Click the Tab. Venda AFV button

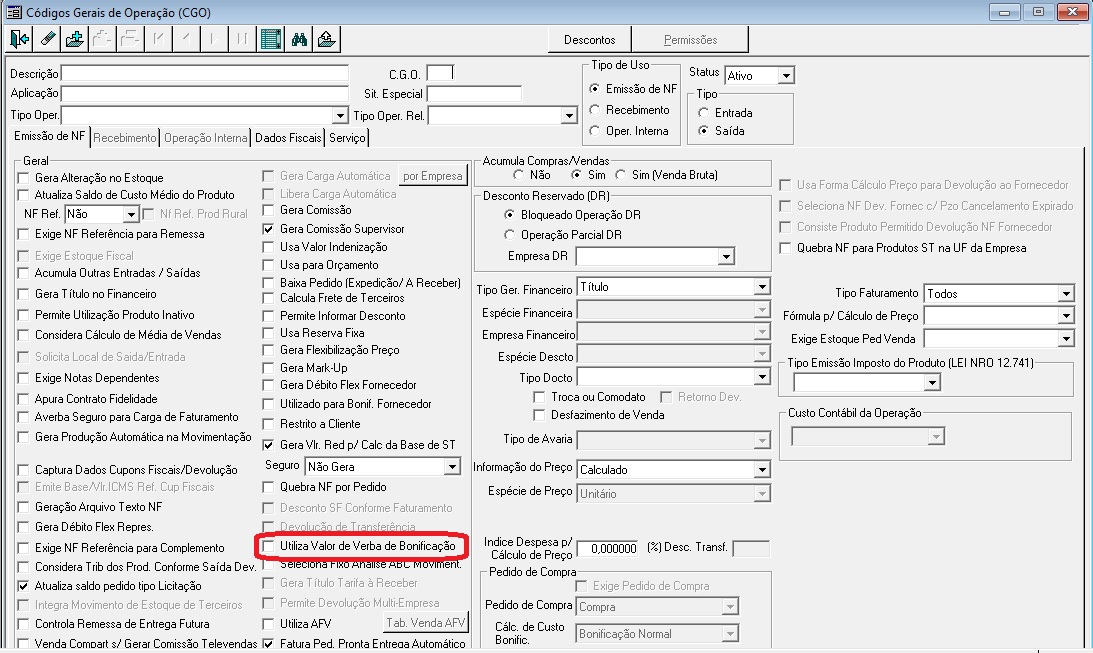tap(425, 622)
